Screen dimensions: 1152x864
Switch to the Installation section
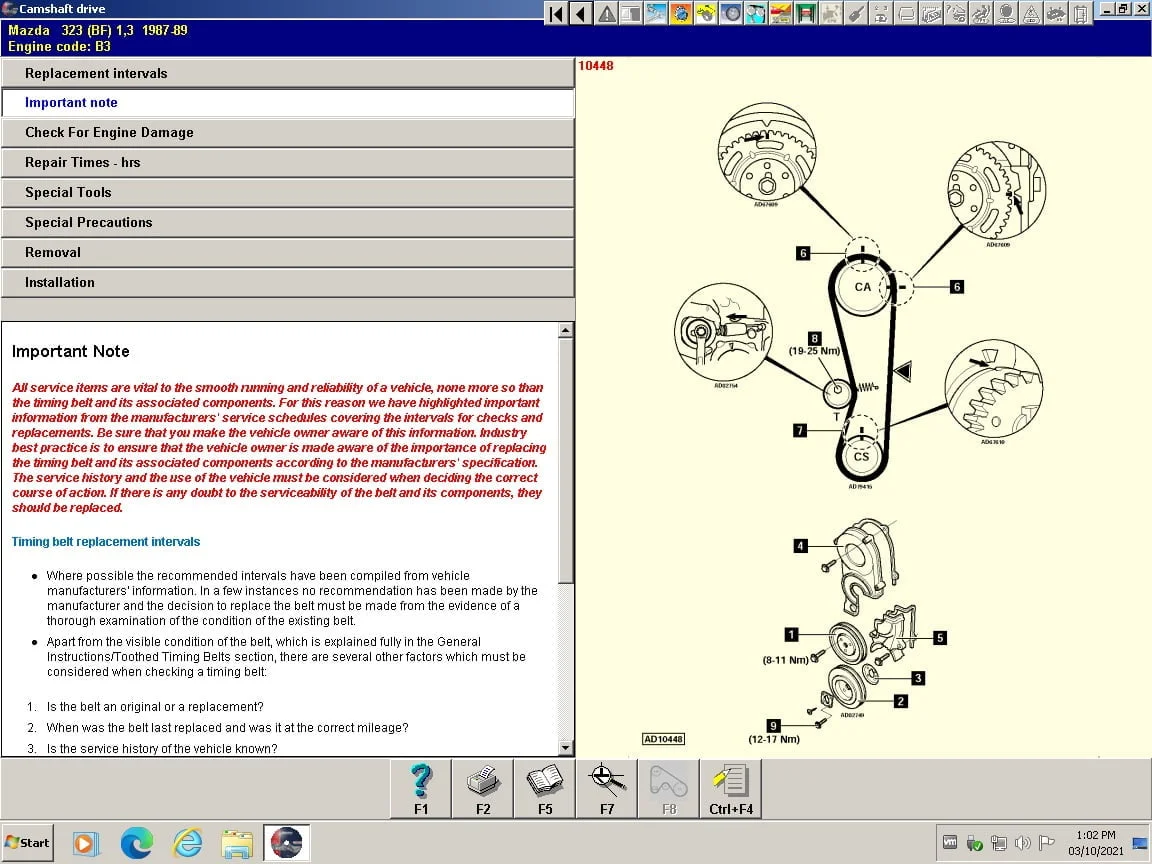pyautogui.click(x=288, y=282)
